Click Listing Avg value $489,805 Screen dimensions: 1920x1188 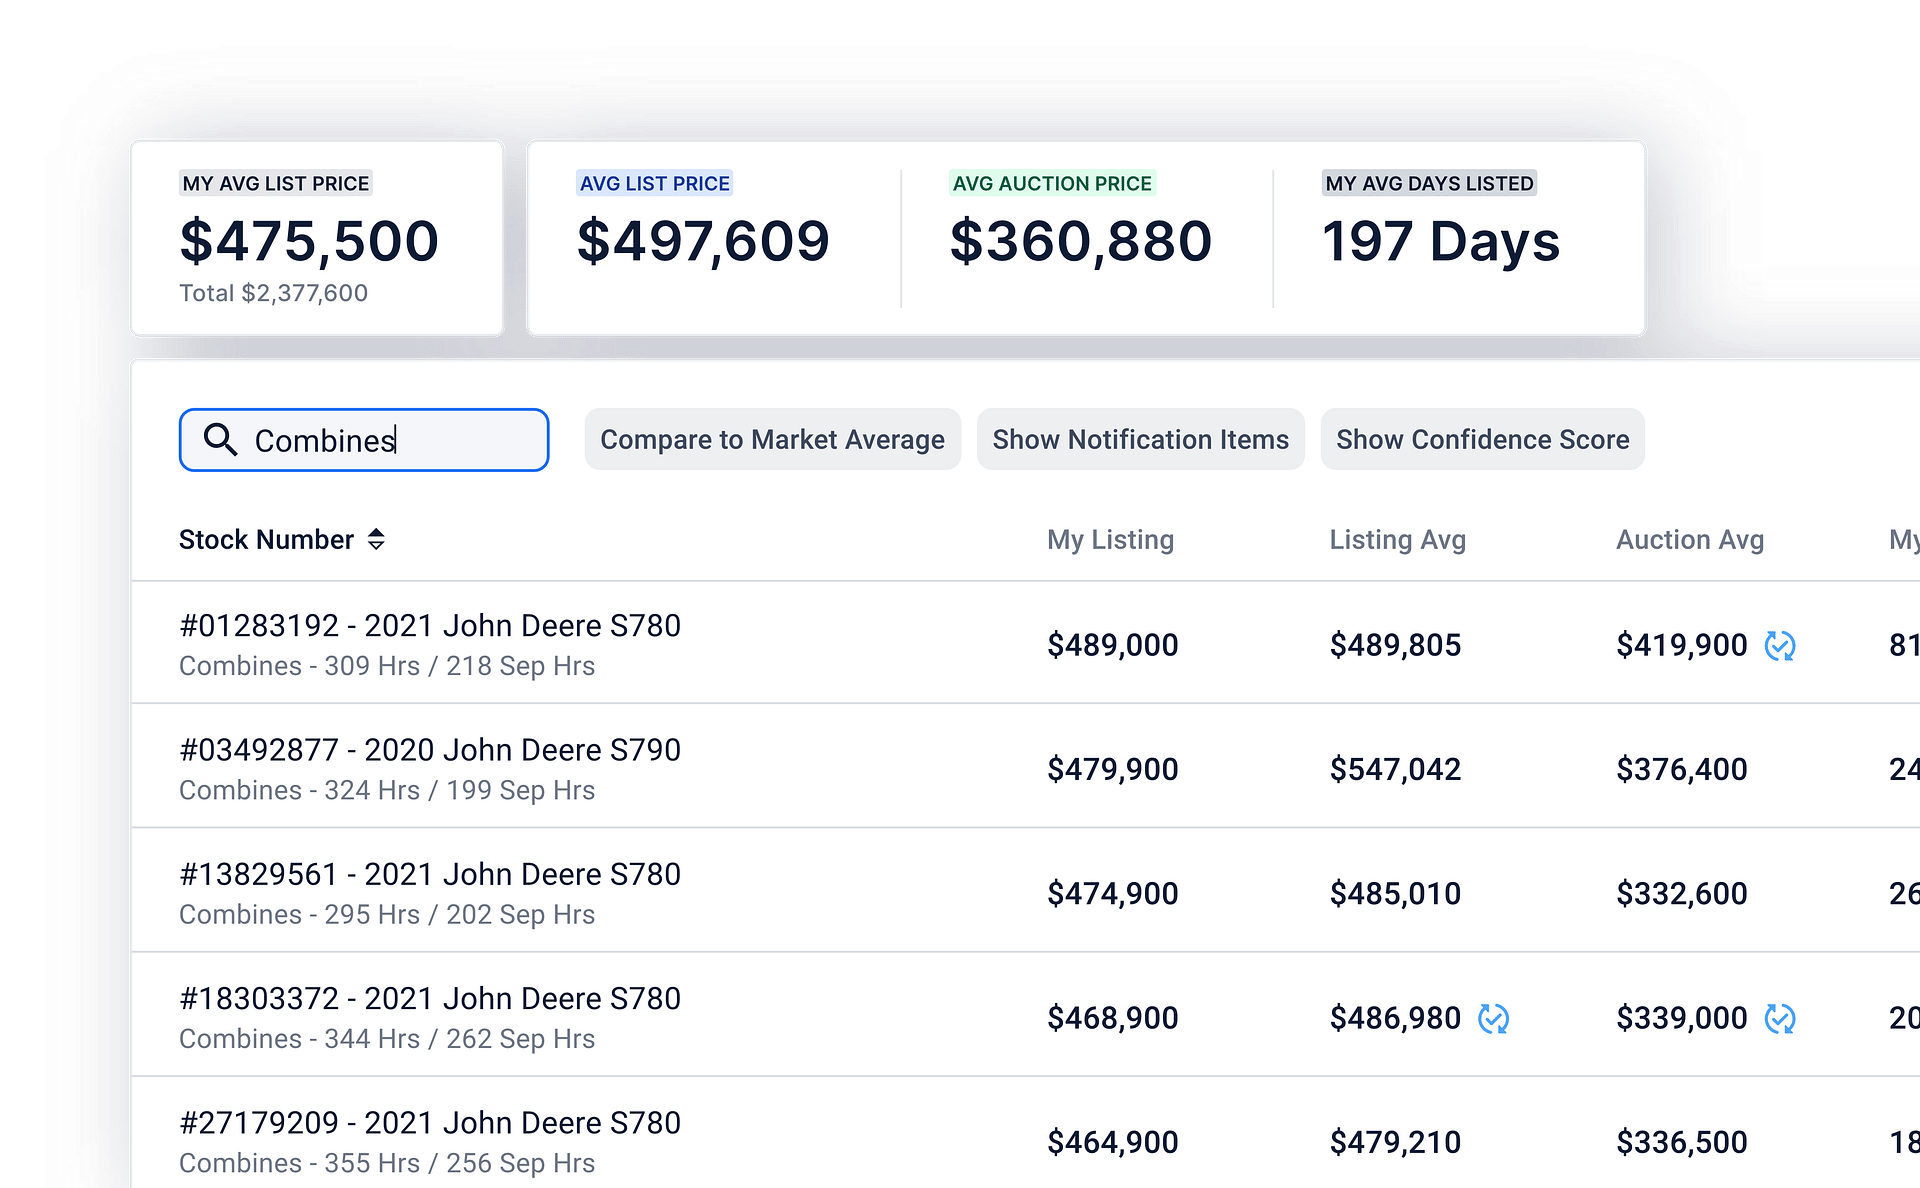(x=1395, y=645)
